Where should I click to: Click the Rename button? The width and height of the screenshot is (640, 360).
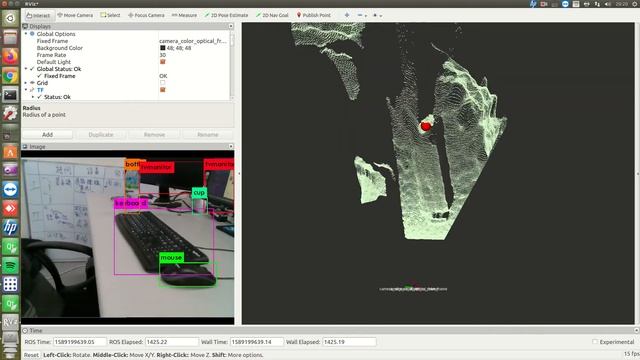(x=208, y=134)
